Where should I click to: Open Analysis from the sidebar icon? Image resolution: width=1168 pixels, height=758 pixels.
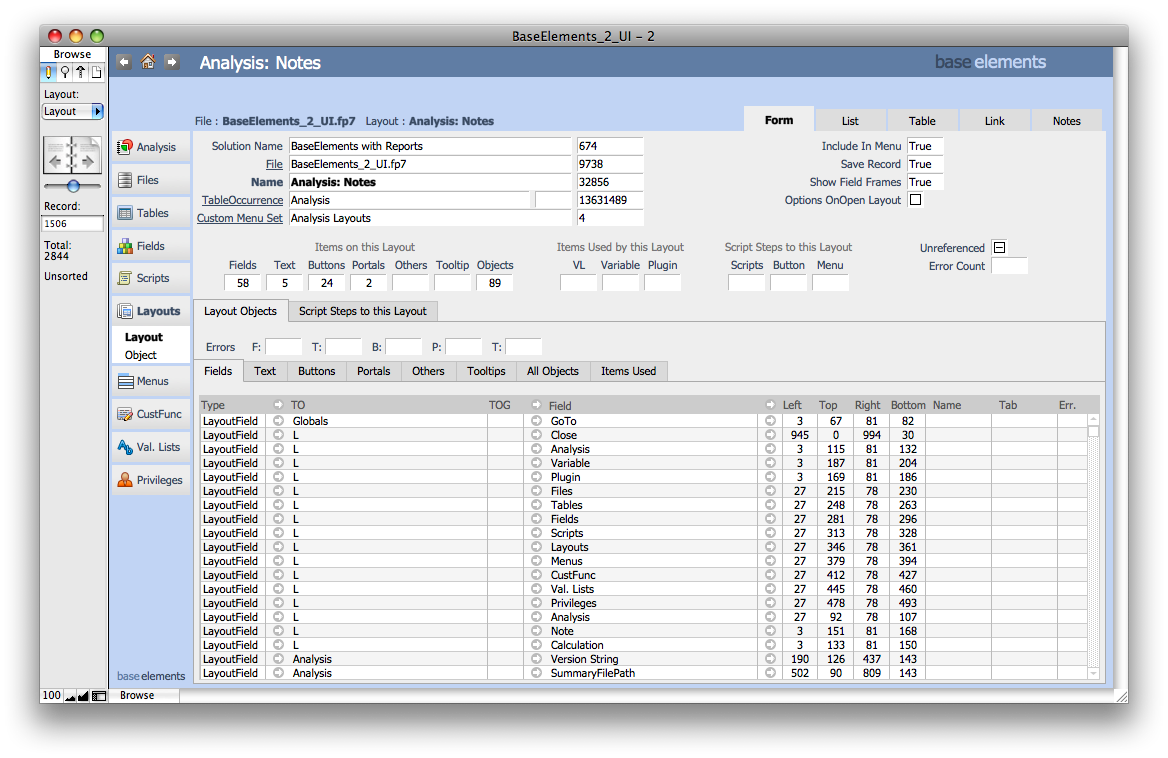pos(125,147)
